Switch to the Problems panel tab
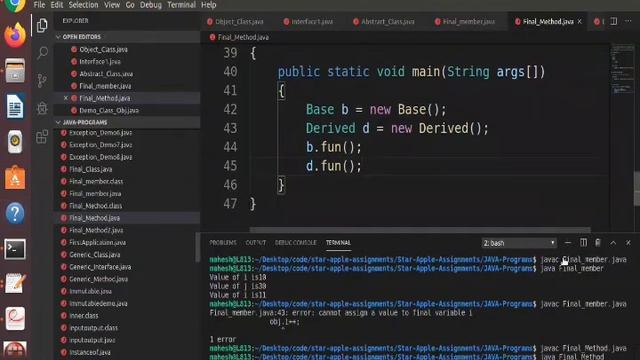640x360 pixels. coord(223,243)
